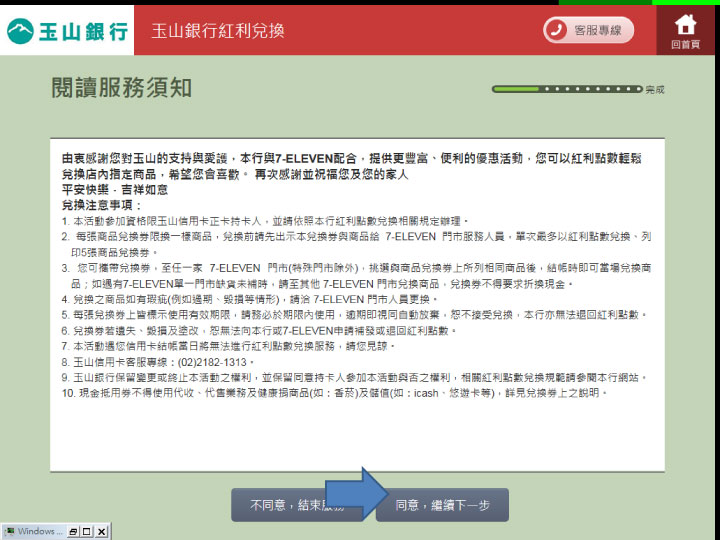Screen dimensions: 720x540
Task: Click the 閱讀服務須知 page heading
Action: click(121, 88)
